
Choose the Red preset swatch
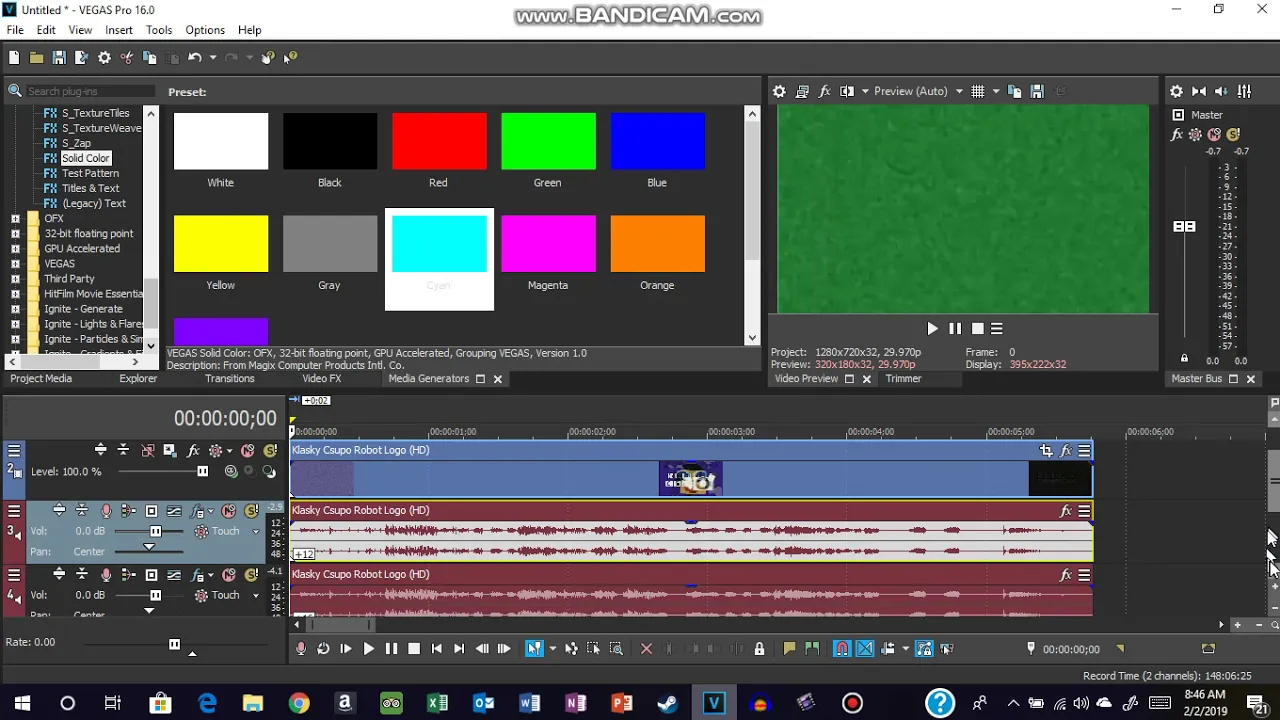tap(439, 141)
